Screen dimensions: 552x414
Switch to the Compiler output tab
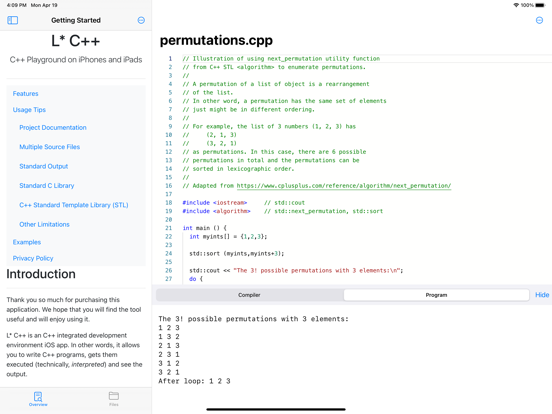coord(249,295)
